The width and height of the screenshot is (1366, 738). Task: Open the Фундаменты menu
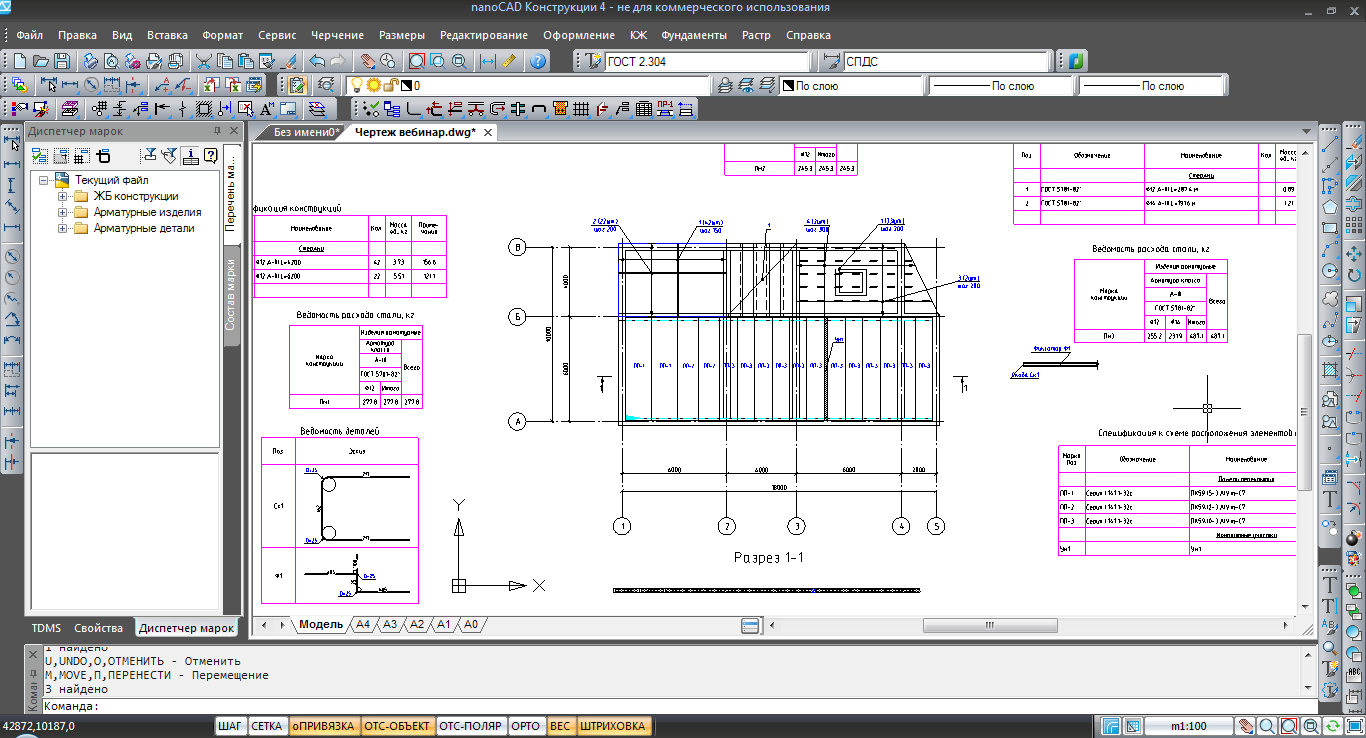[x=694, y=35]
